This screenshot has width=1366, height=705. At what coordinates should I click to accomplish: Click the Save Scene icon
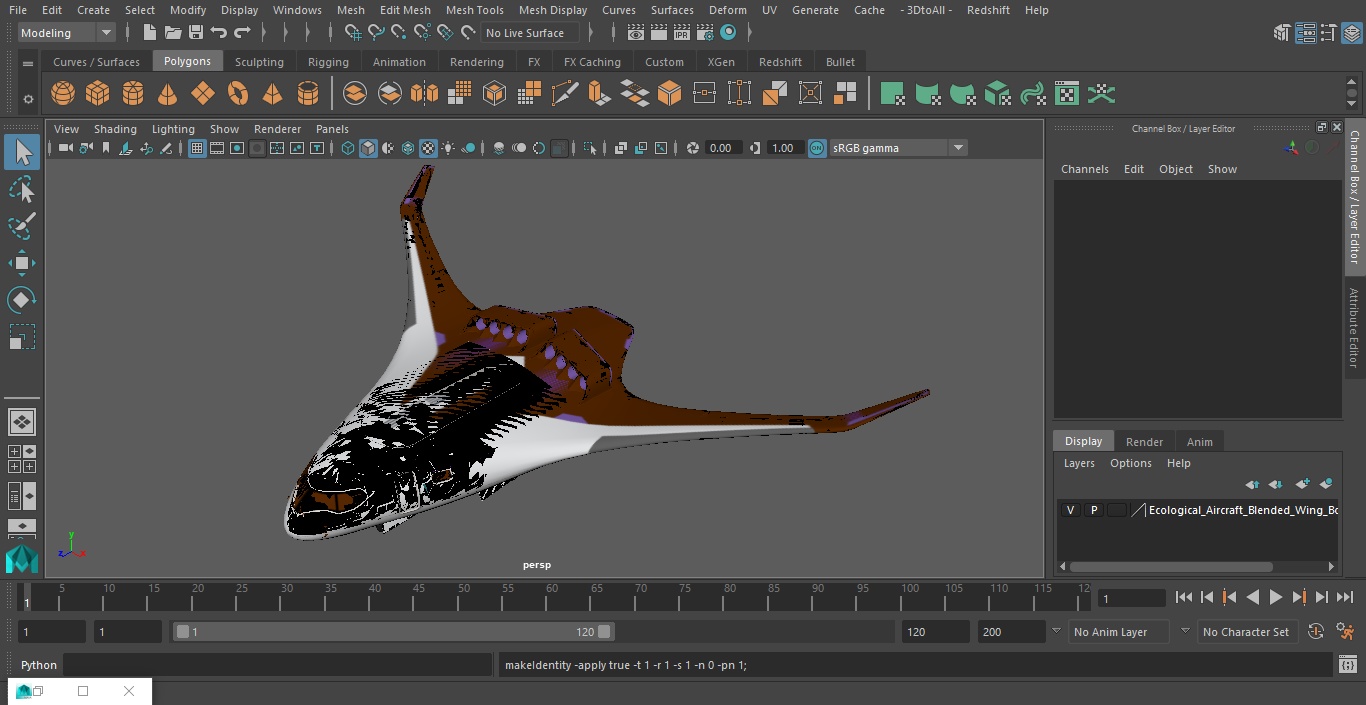(x=196, y=33)
